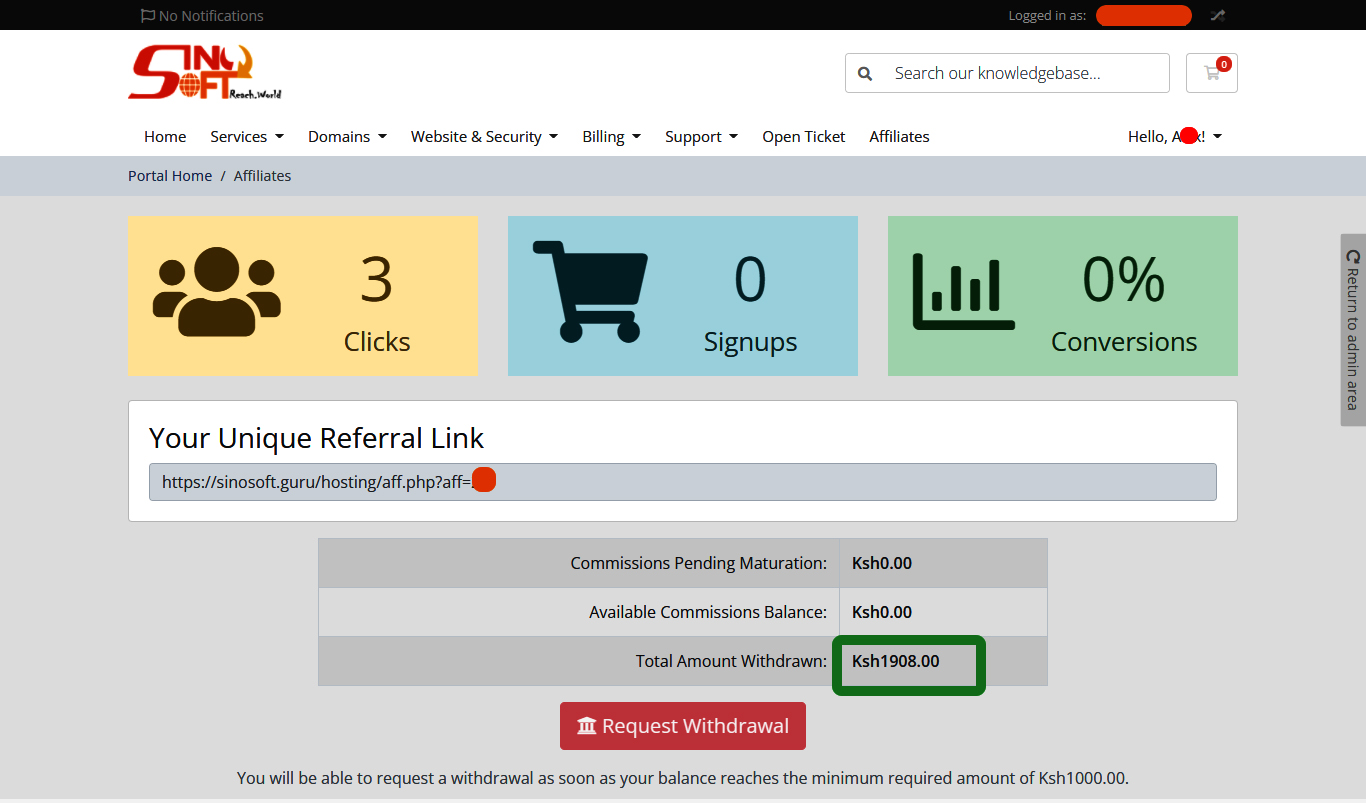The width and height of the screenshot is (1366, 803).
Task: Open the Support dropdown menu
Action: [x=701, y=137]
